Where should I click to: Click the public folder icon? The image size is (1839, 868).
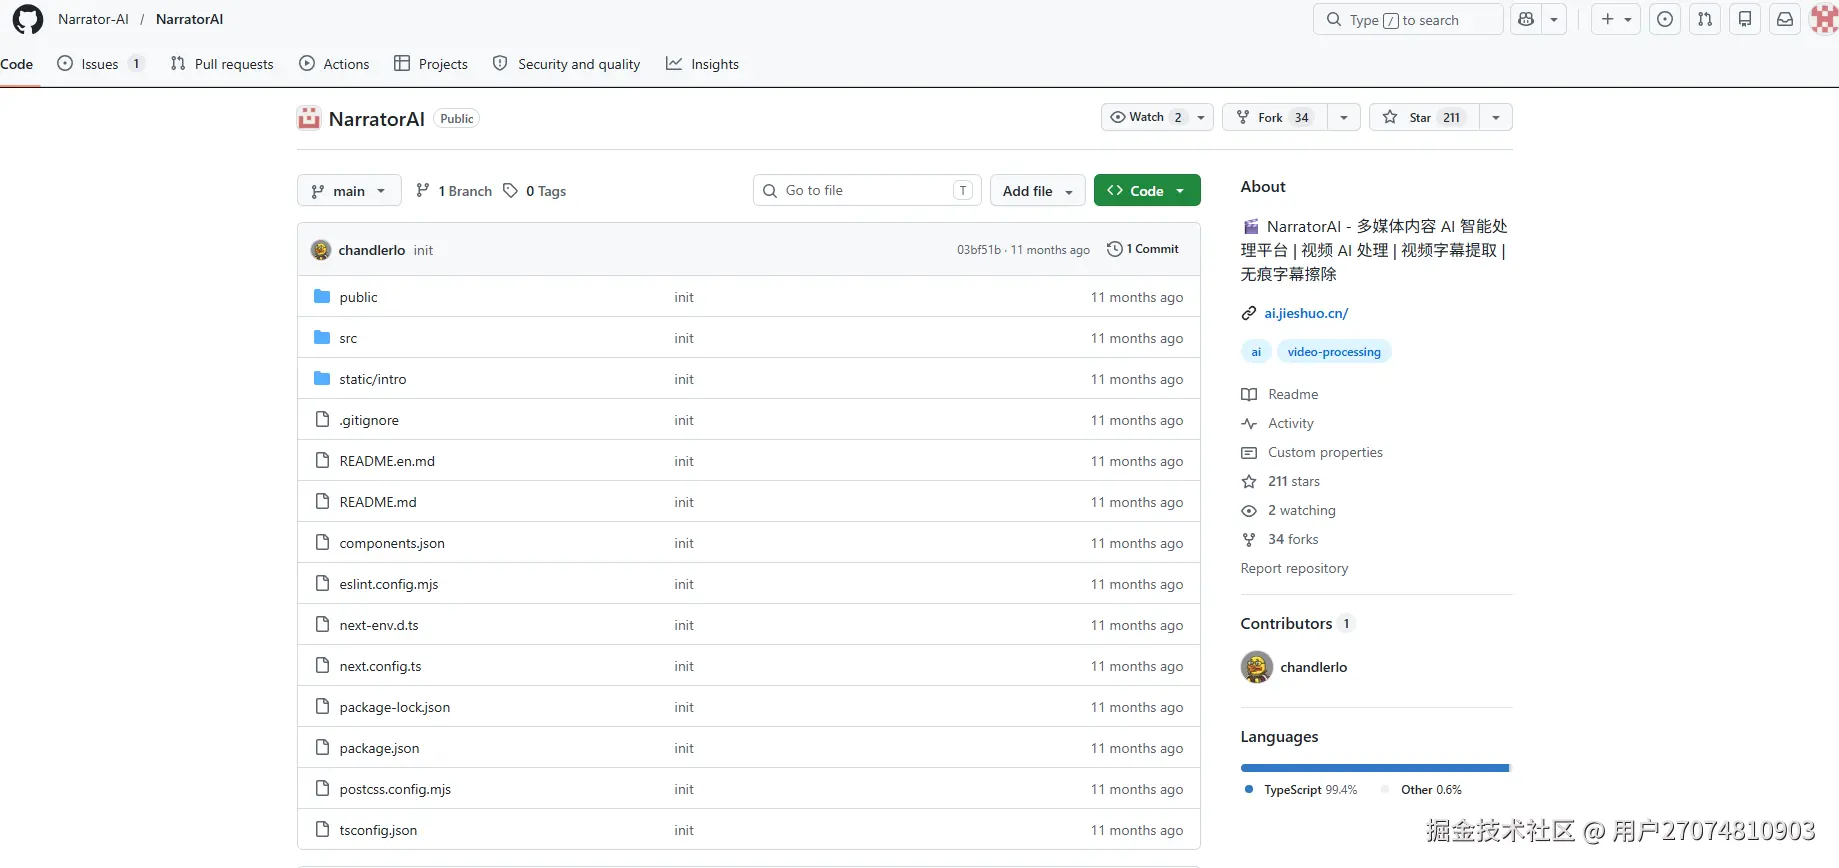tap(322, 296)
